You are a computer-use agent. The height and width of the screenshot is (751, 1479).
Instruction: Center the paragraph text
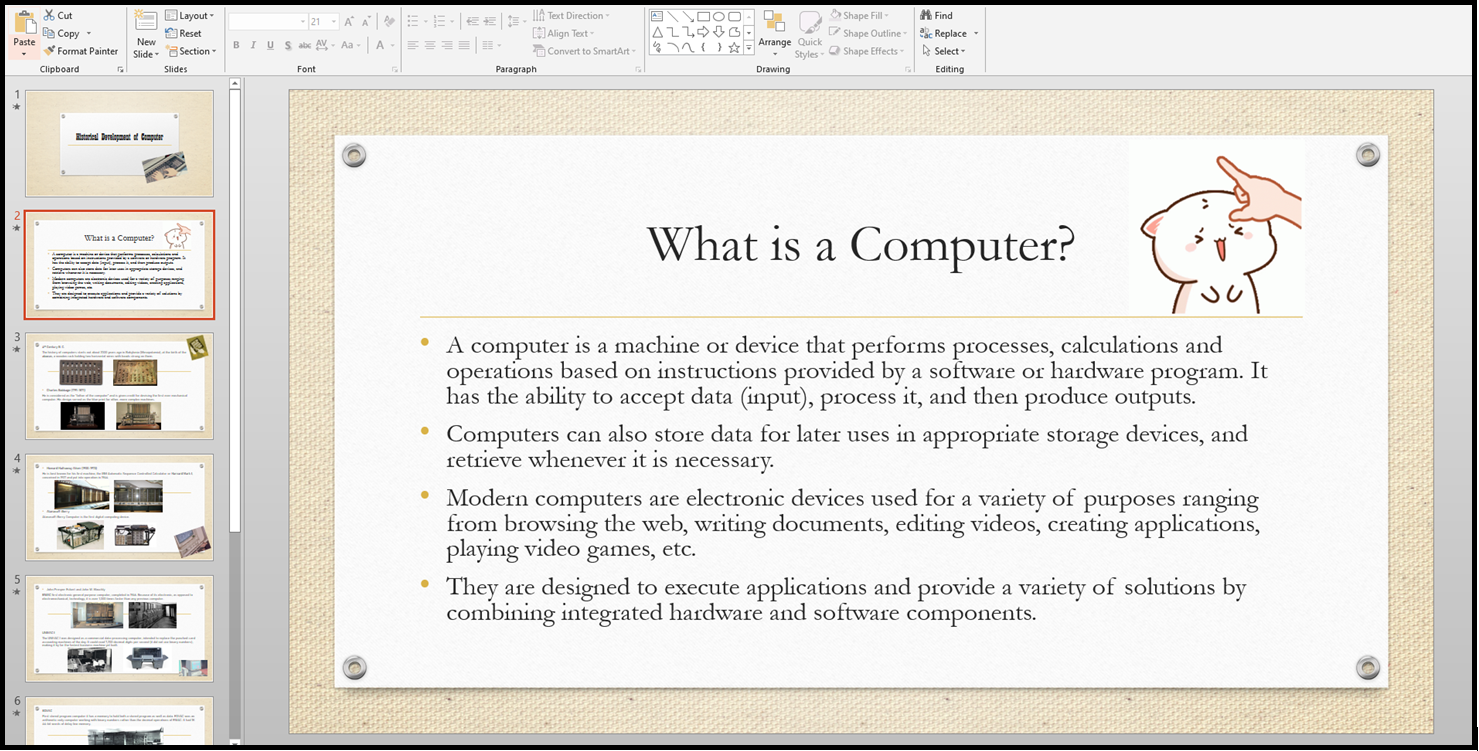(x=429, y=45)
